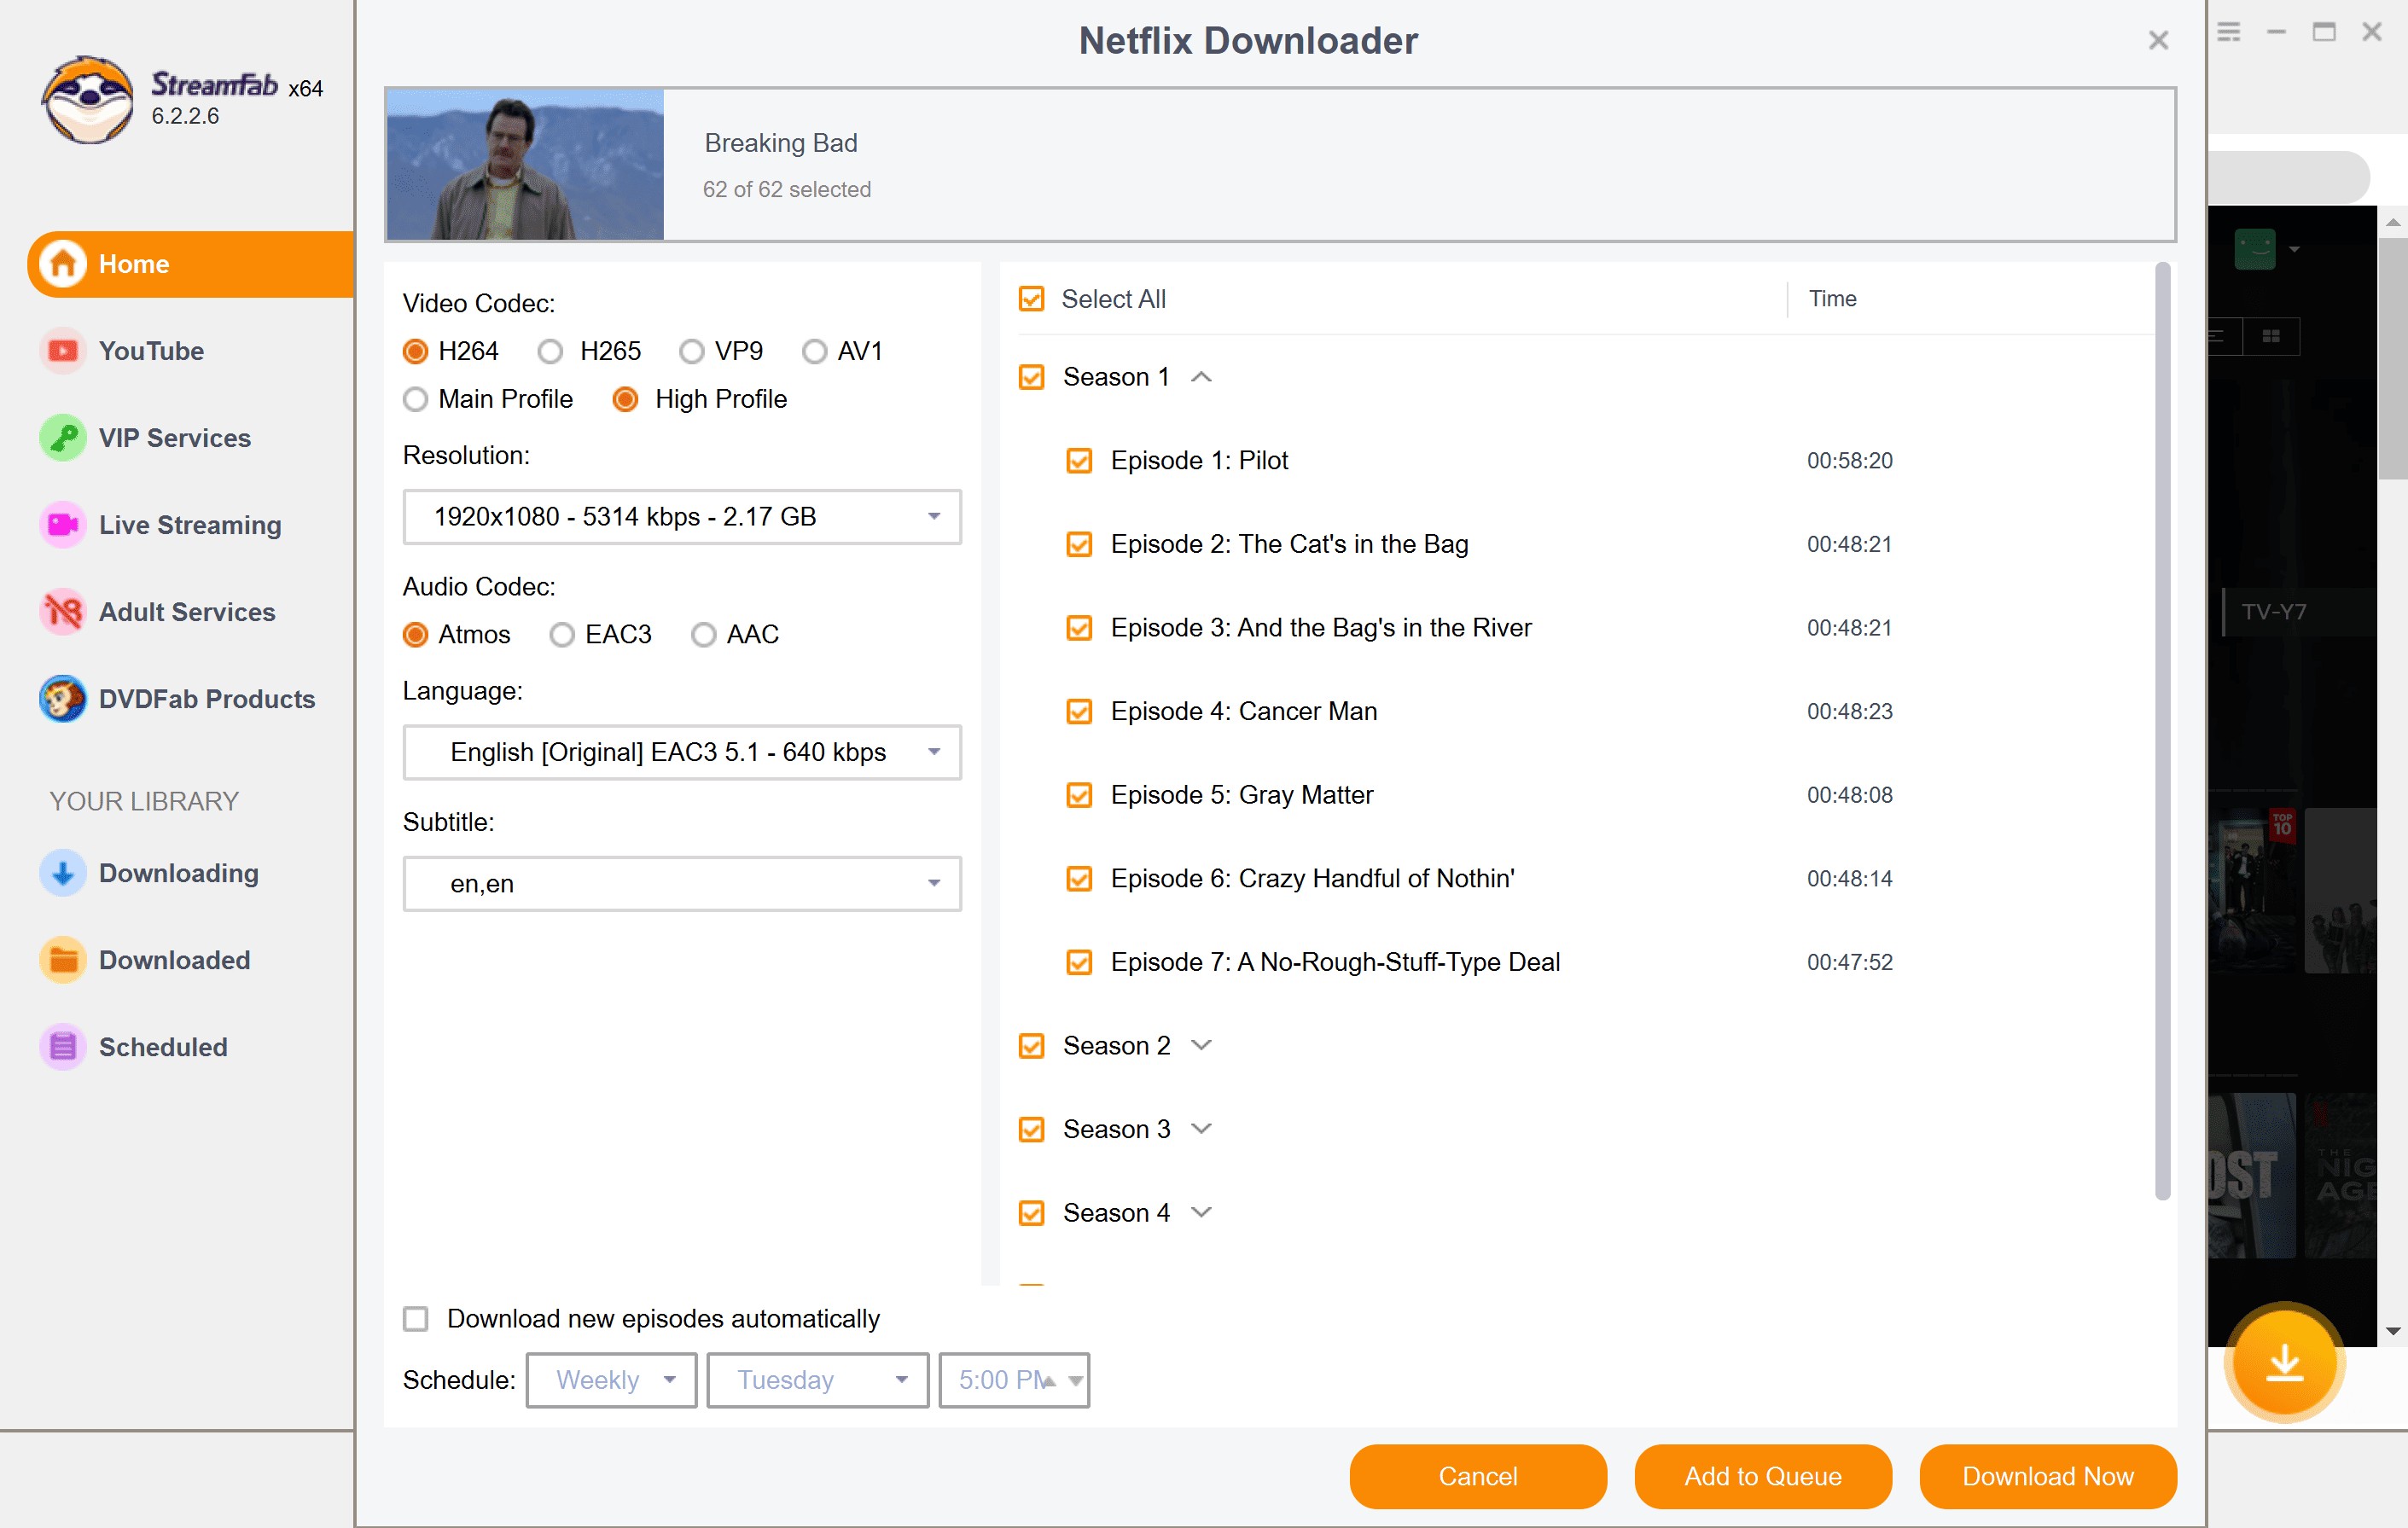Click Download Now button
The height and width of the screenshot is (1528, 2408).
[2048, 1476]
